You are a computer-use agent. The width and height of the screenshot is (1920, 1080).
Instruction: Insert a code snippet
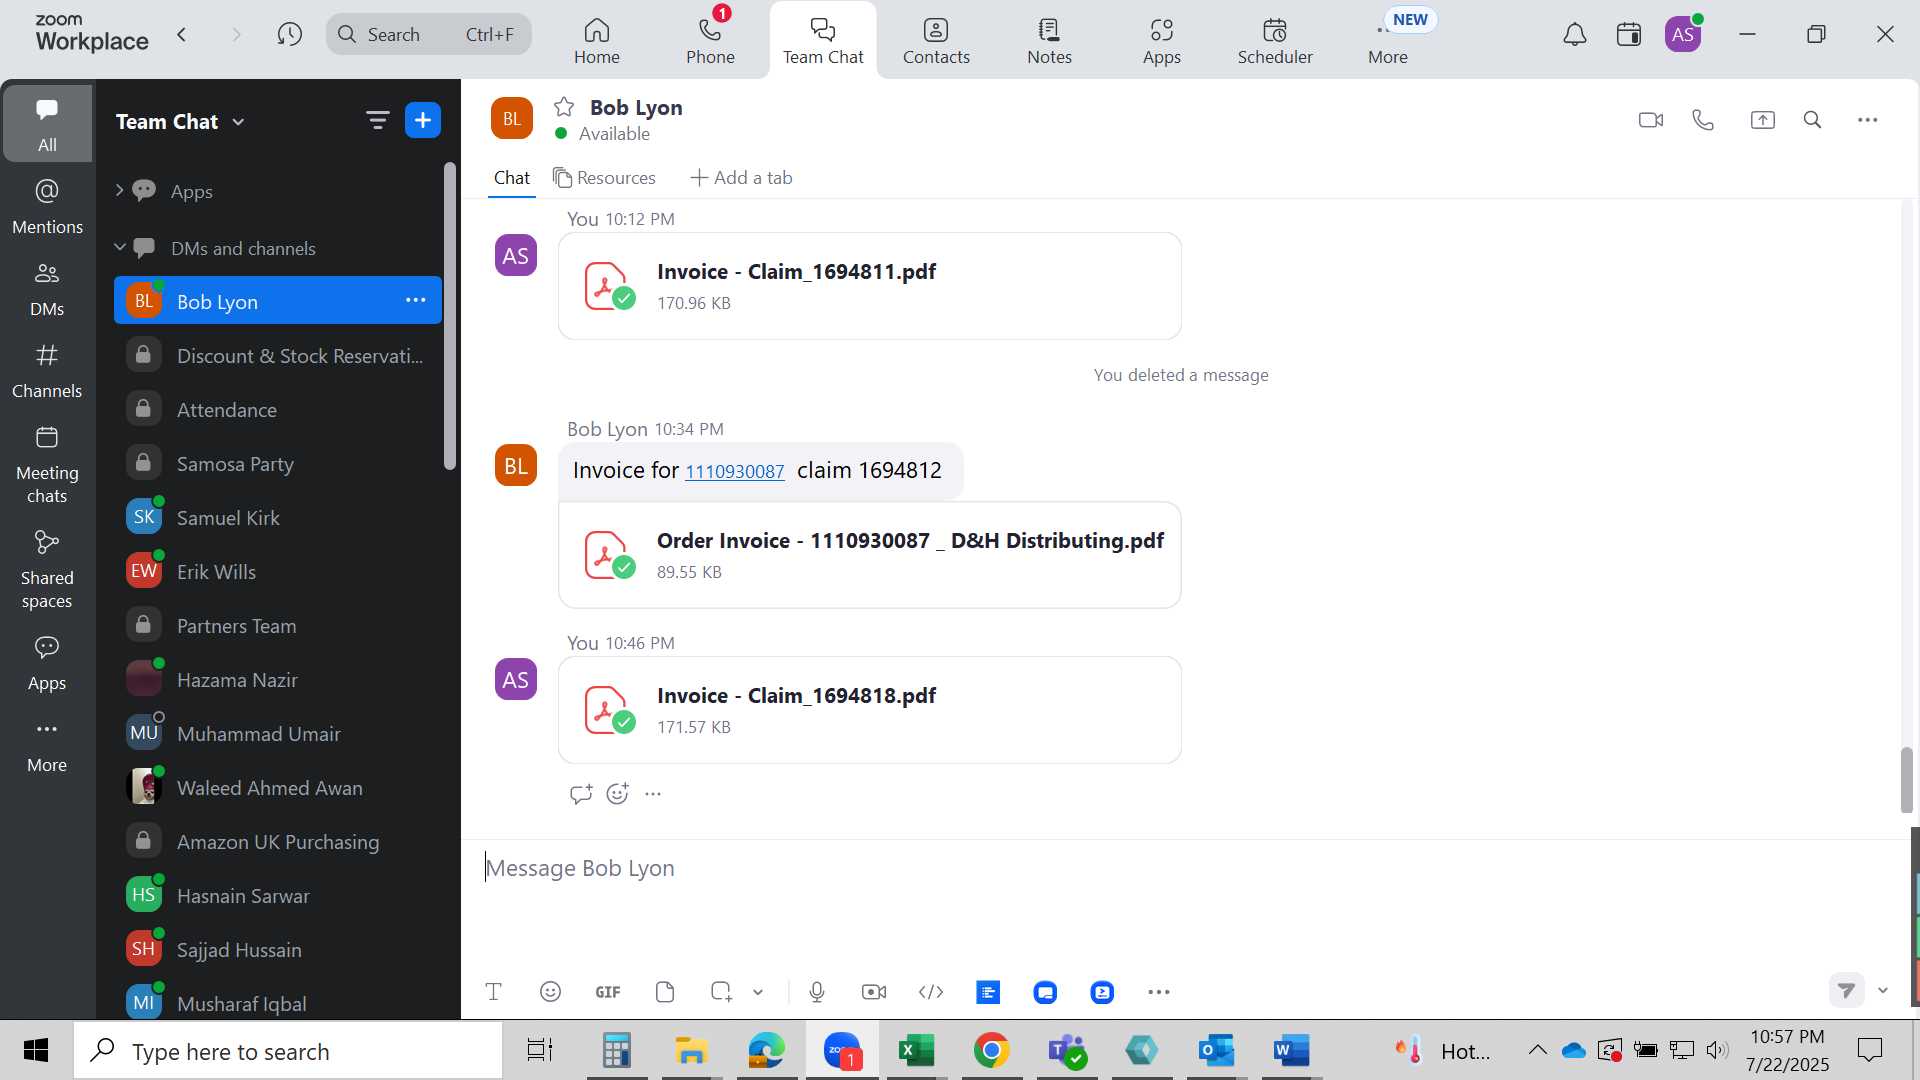[931, 992]
